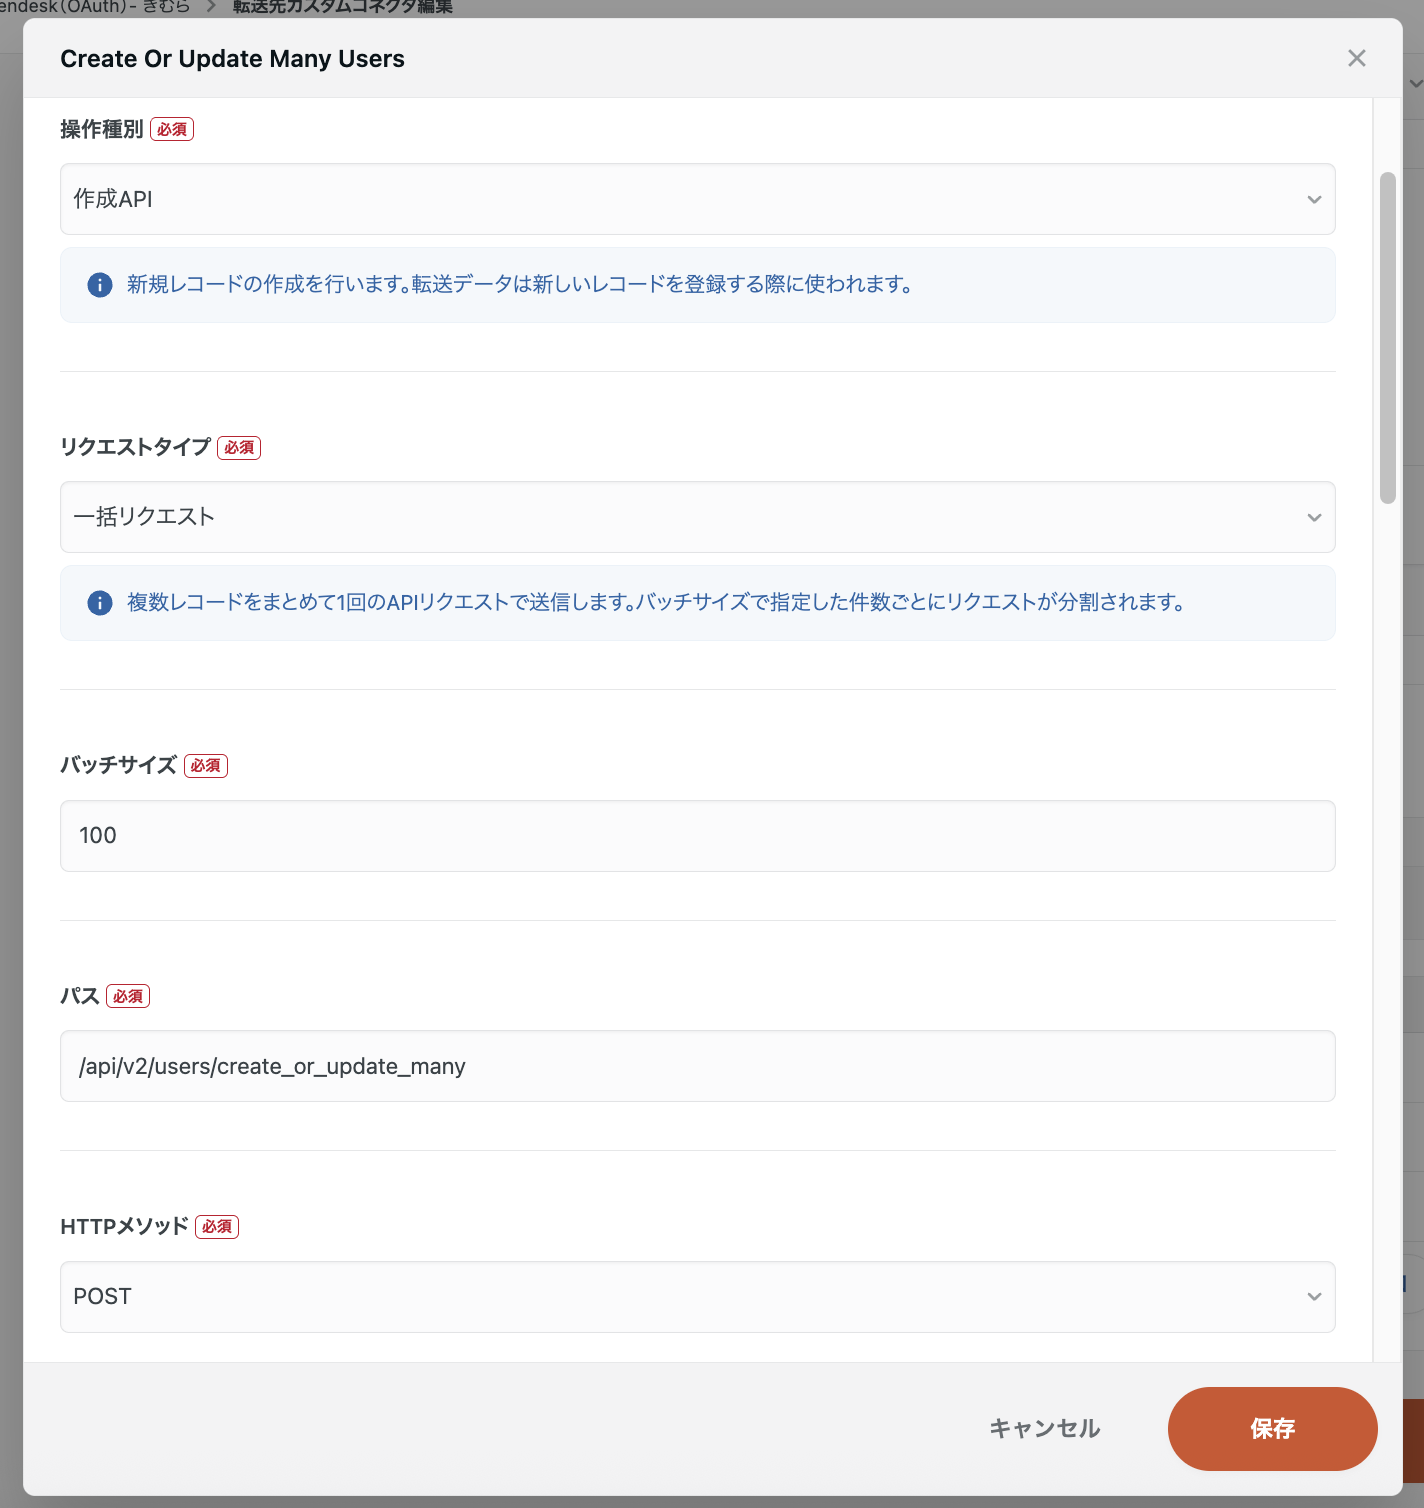The image size is (1424, 1508).
Task: Close the Create Or Update Many Users dialog
Action: click(x=1356, y=58)
